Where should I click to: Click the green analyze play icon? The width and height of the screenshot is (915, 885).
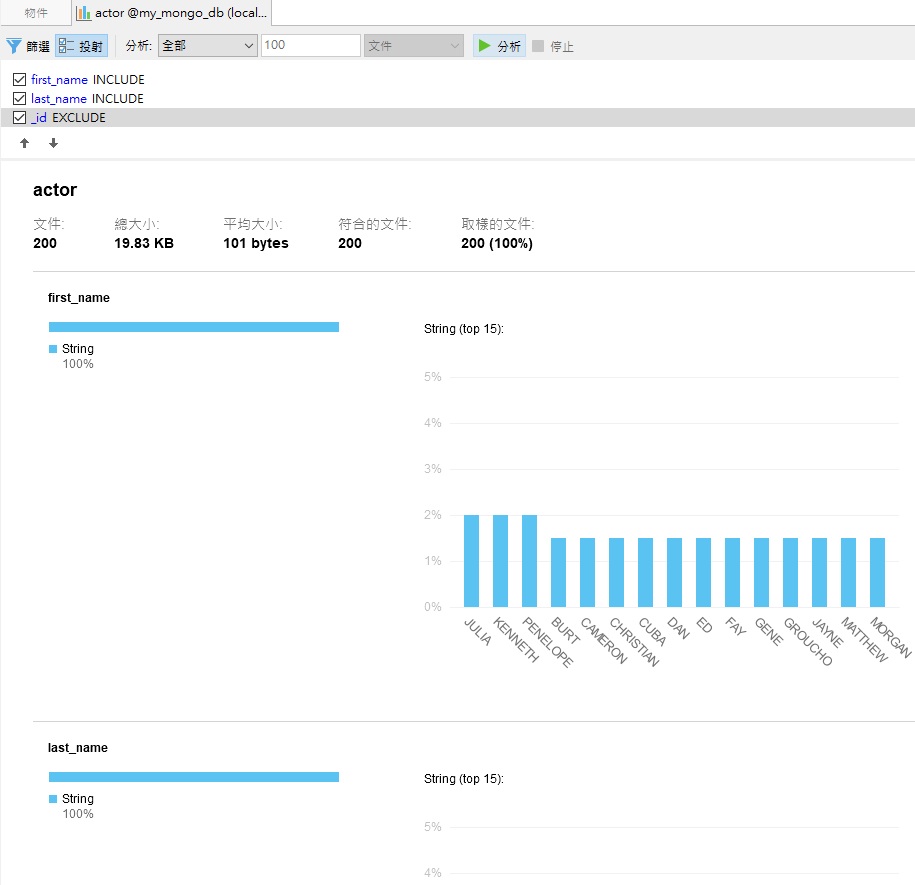(x=485, y=46)
